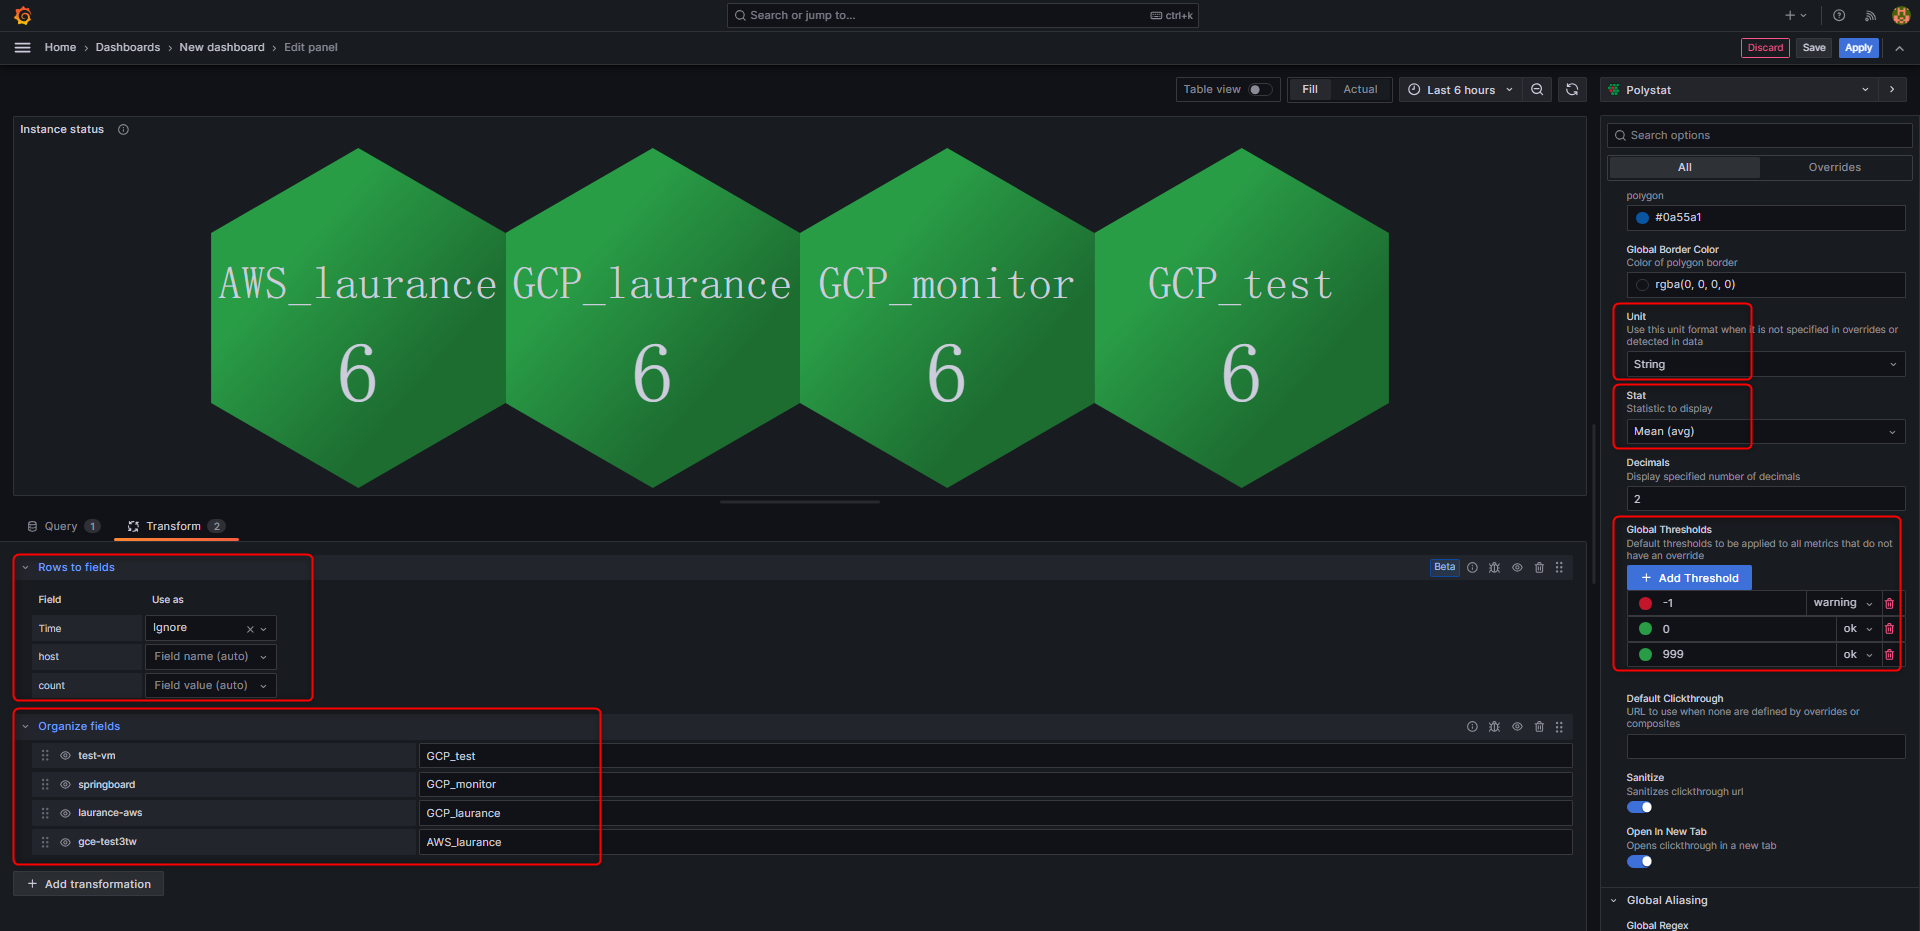Viewport: 1920px width, 931px height.
Task: Delete the warning threshold row
Action: pos(1889,603)
